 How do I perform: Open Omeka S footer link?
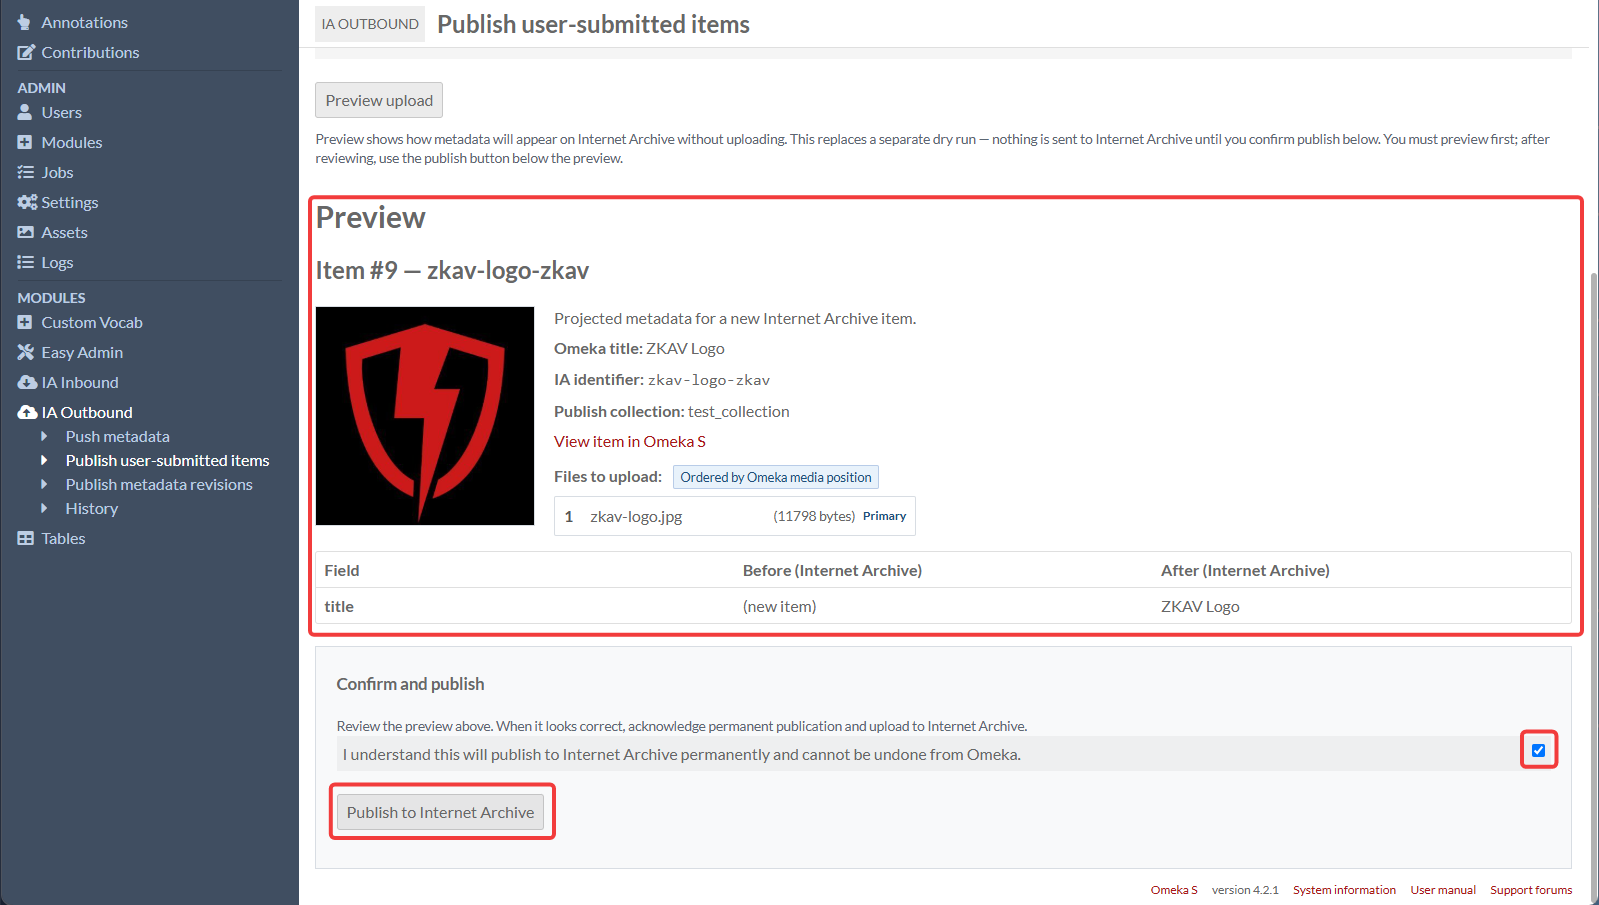click(x=1174, y=890)
